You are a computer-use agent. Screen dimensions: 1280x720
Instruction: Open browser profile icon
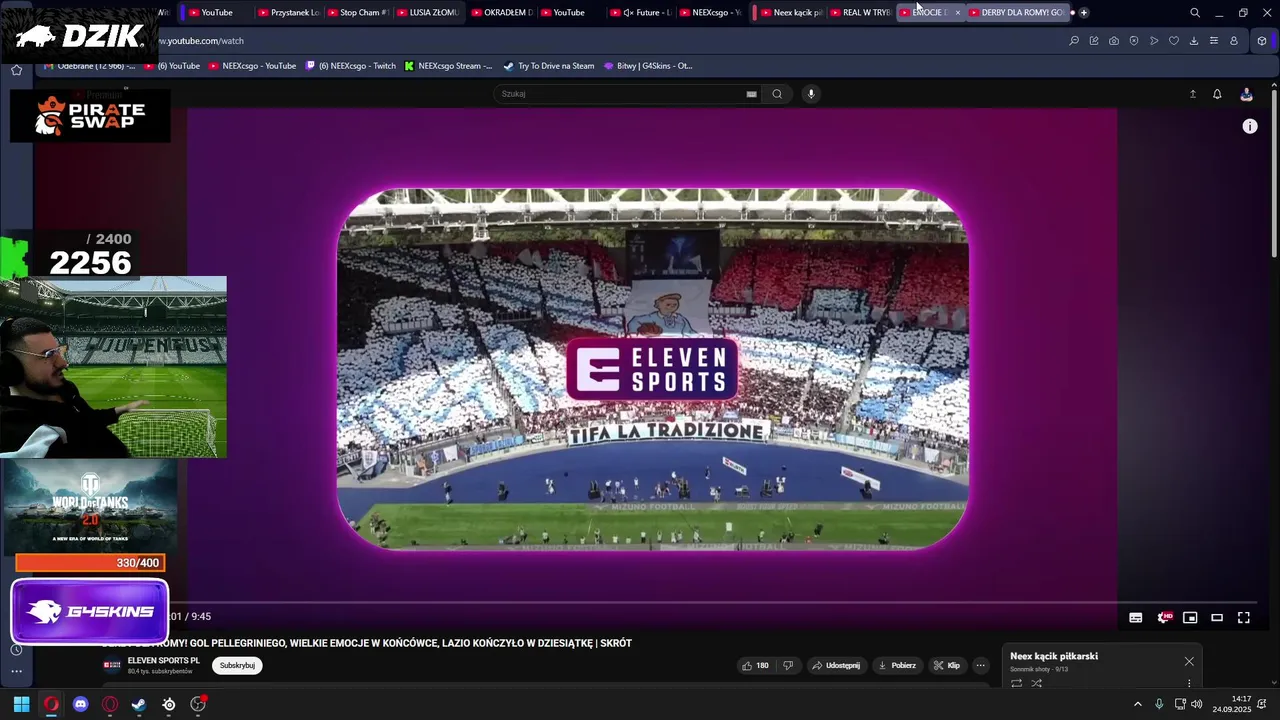click(1234, 41)
